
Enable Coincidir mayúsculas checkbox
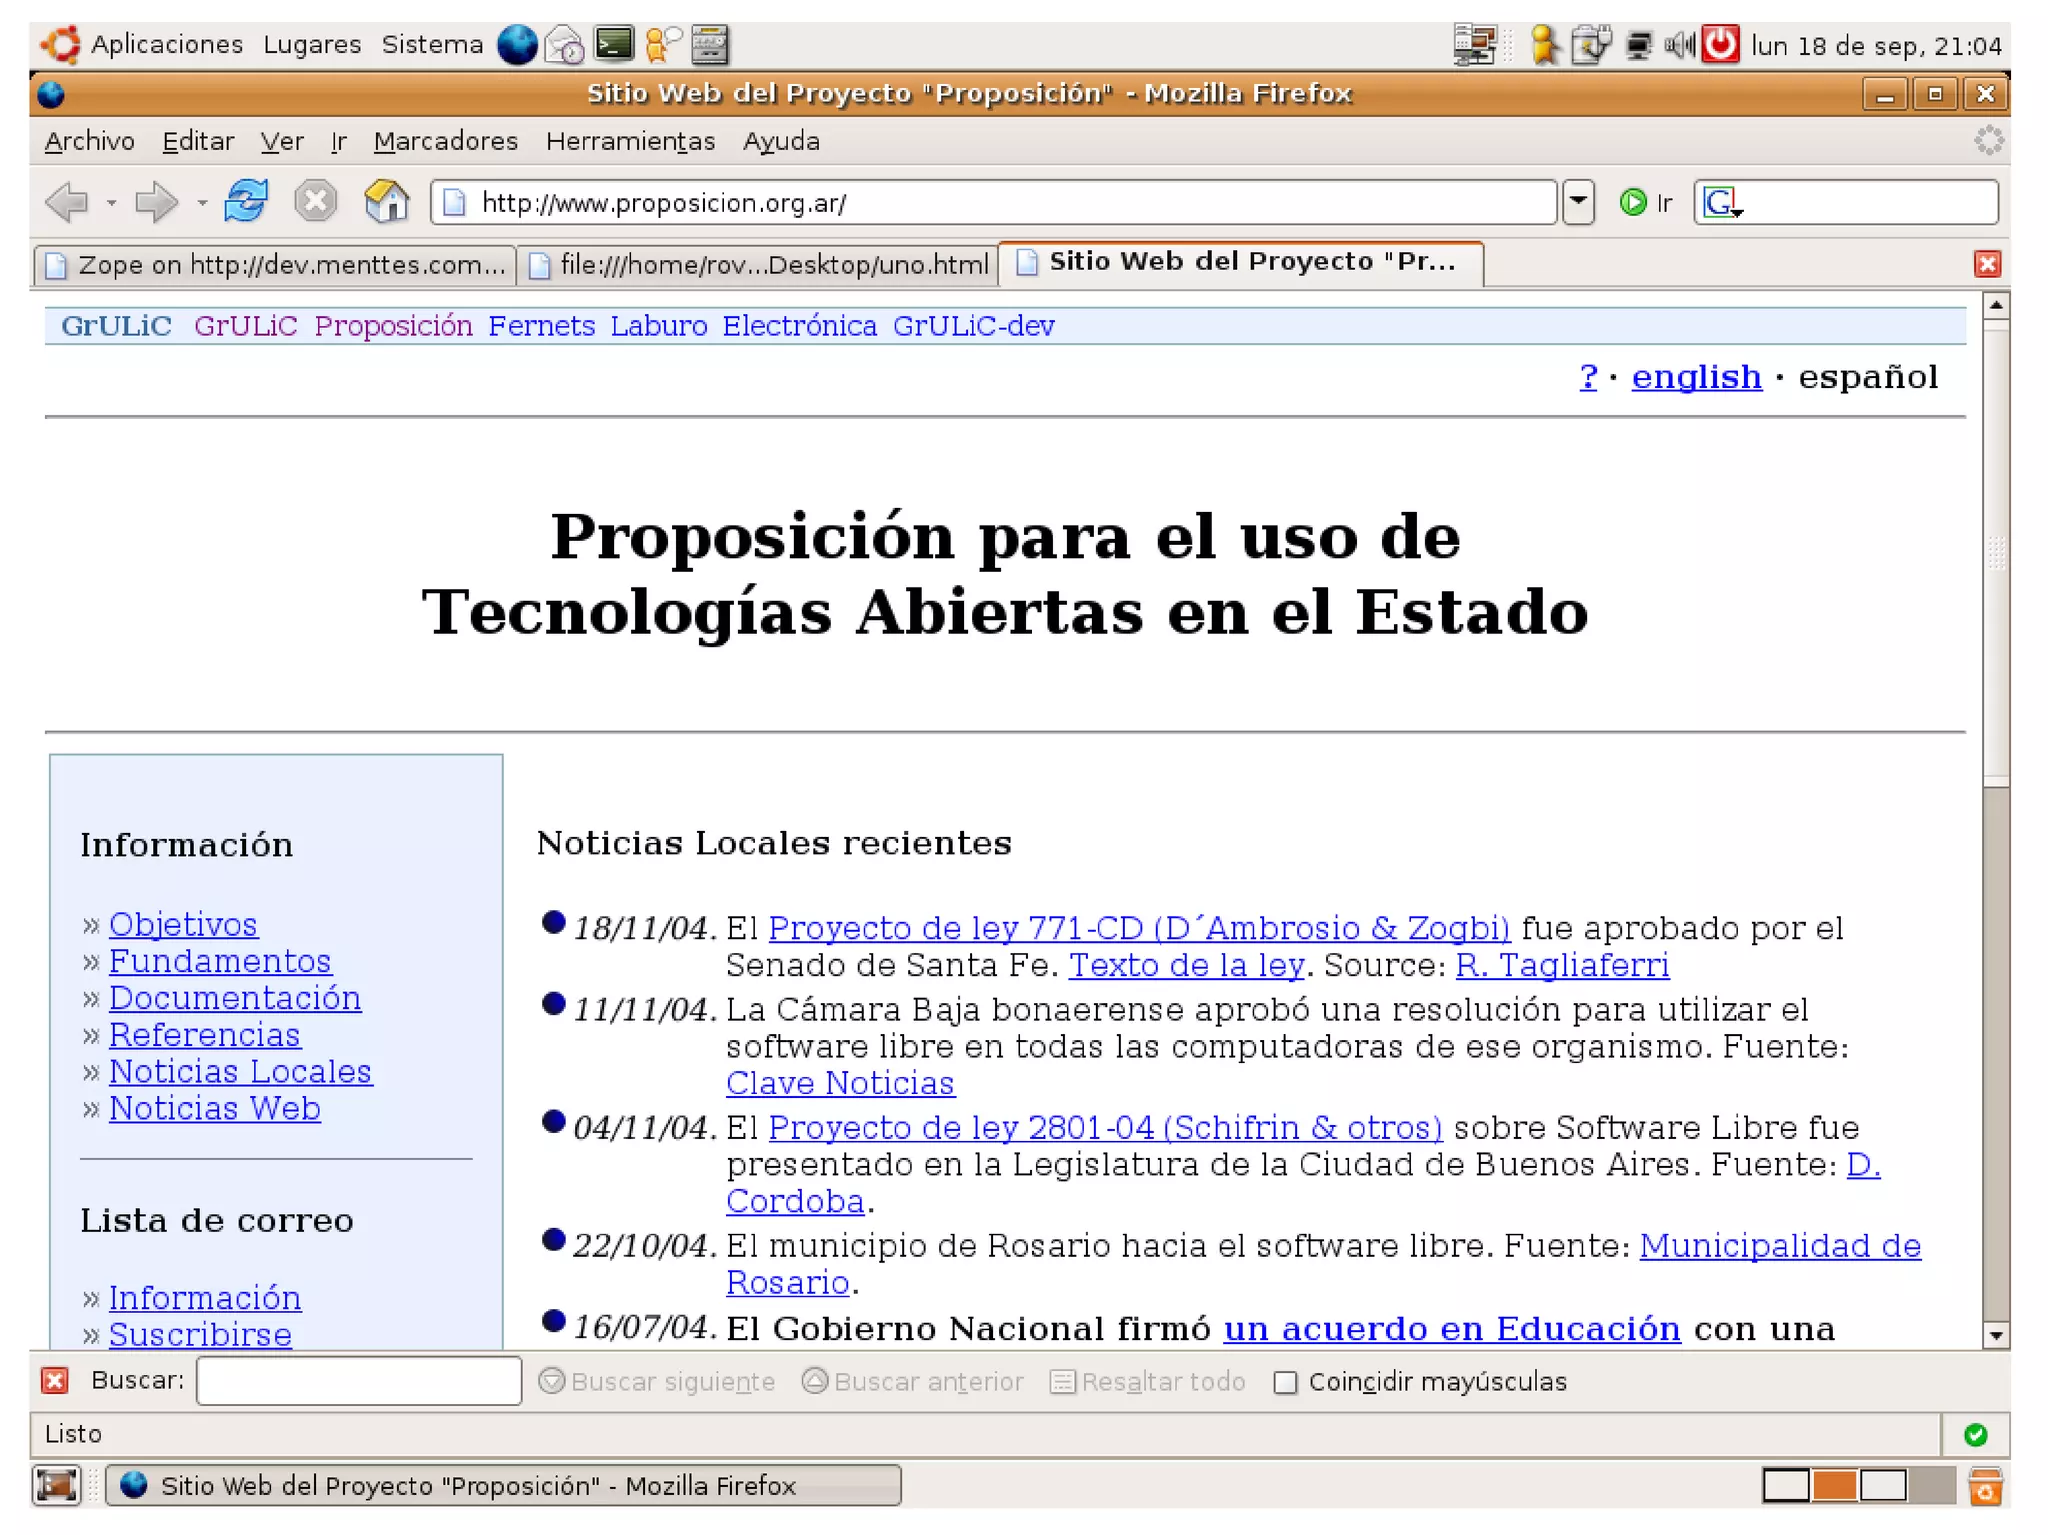click(1285, 1382)
